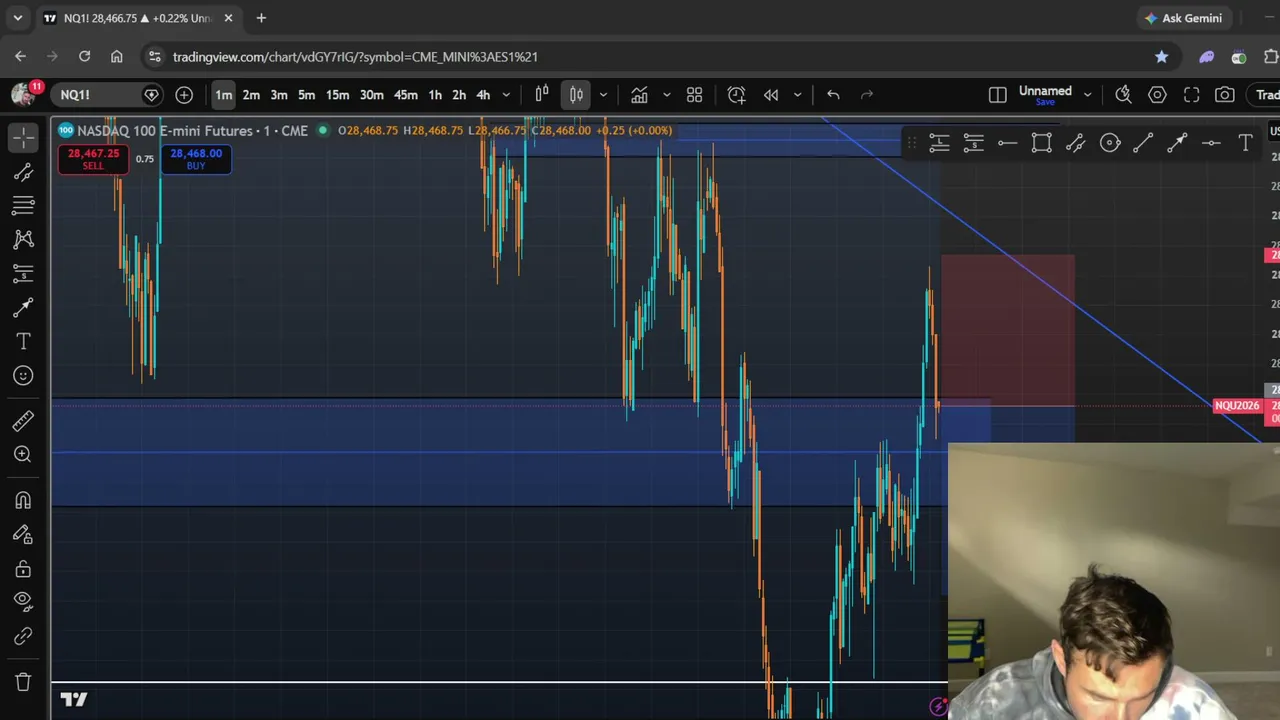Open the indicator templates grid

(x=694, y=95)
